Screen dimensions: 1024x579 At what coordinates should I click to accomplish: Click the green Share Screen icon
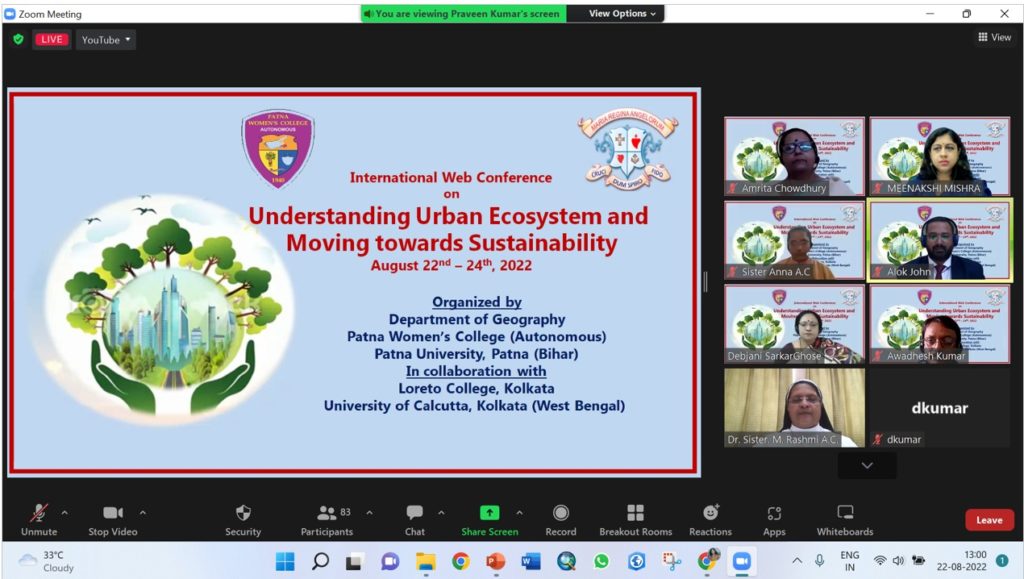point(489,513)
